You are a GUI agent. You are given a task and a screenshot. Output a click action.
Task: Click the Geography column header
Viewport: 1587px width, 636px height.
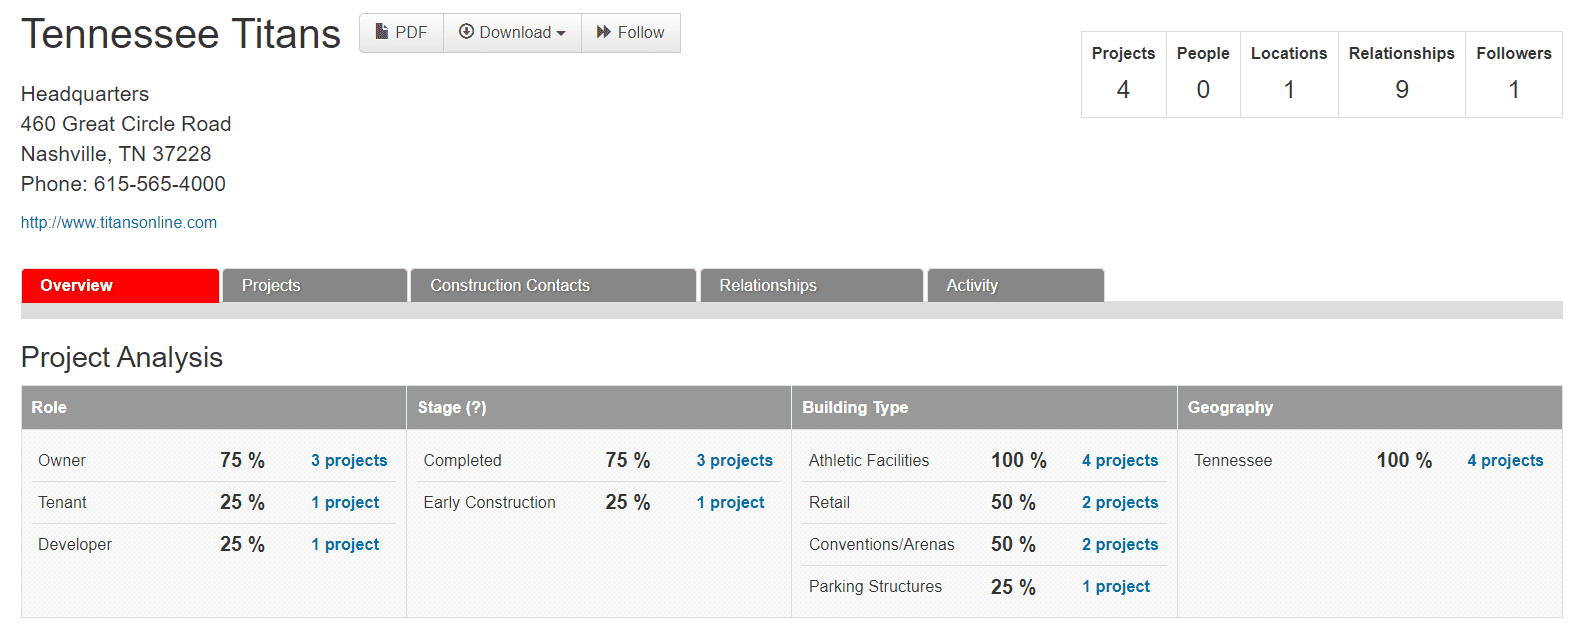click(x=1370, y=407)
